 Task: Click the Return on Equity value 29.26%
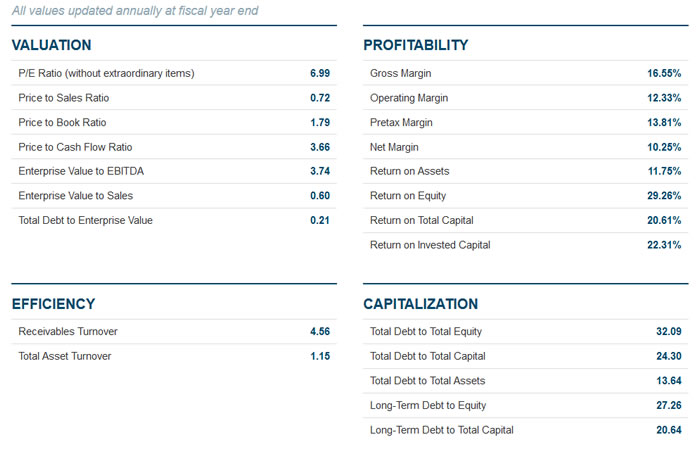click(x=664, y=196)
